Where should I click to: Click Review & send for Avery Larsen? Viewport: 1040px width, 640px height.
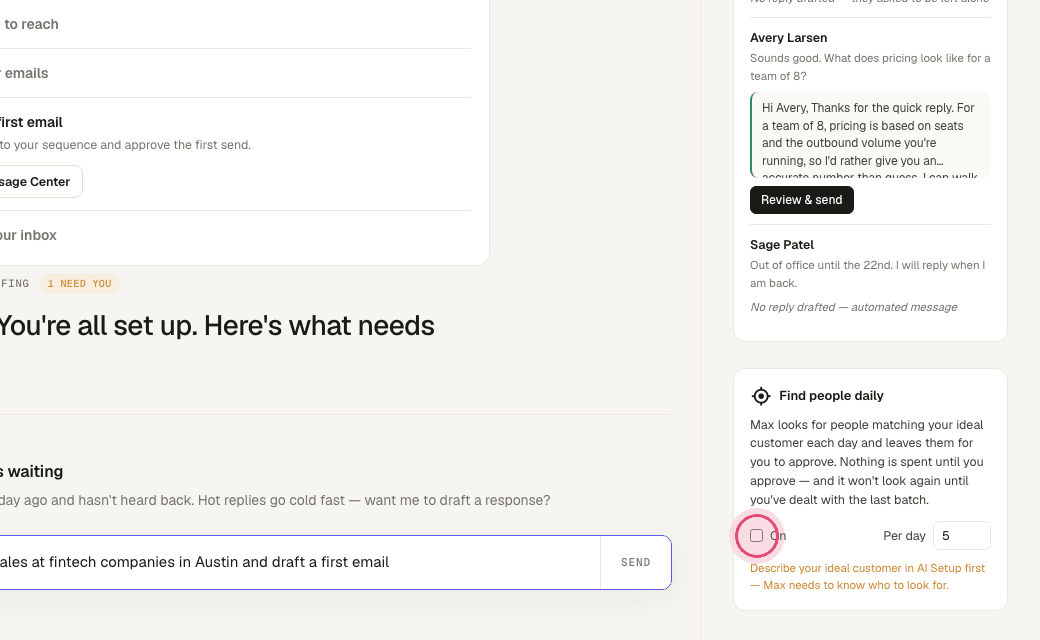click(801, 200)
